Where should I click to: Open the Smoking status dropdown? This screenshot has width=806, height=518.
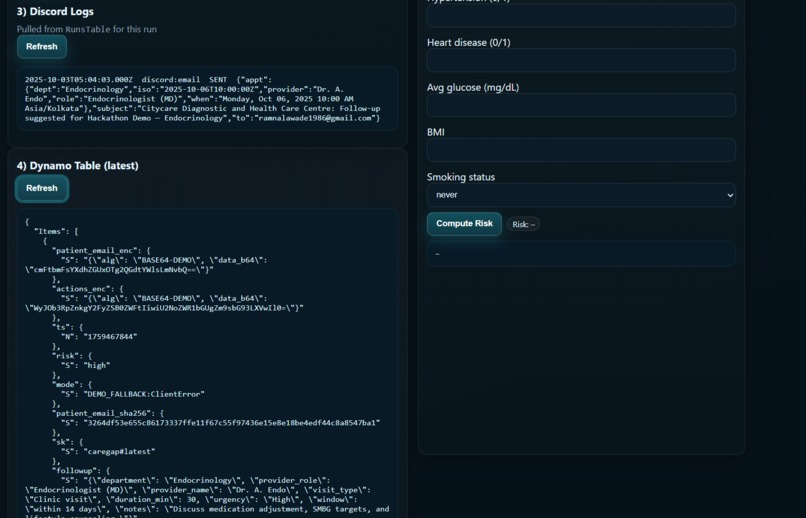click(x=581, y=195)
